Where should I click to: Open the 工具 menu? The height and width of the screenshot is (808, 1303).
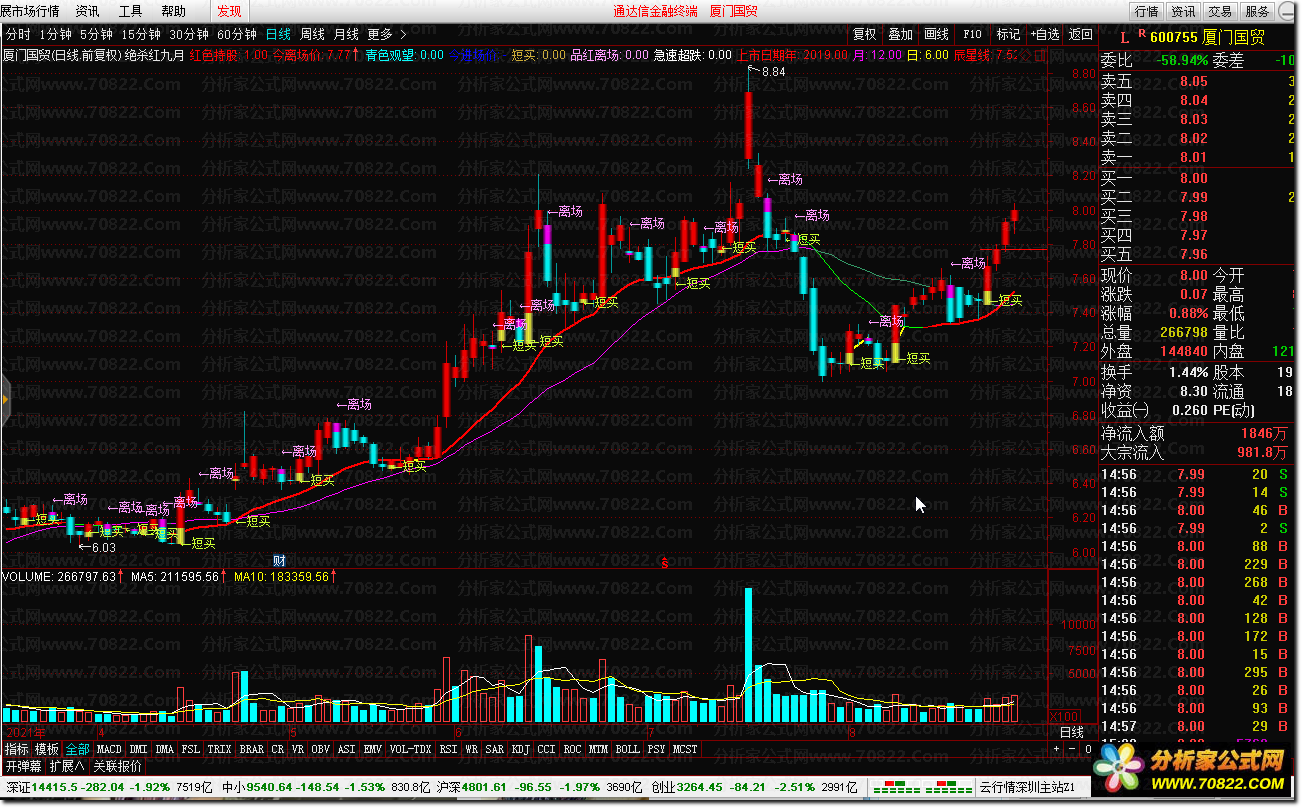pos(131,11)
